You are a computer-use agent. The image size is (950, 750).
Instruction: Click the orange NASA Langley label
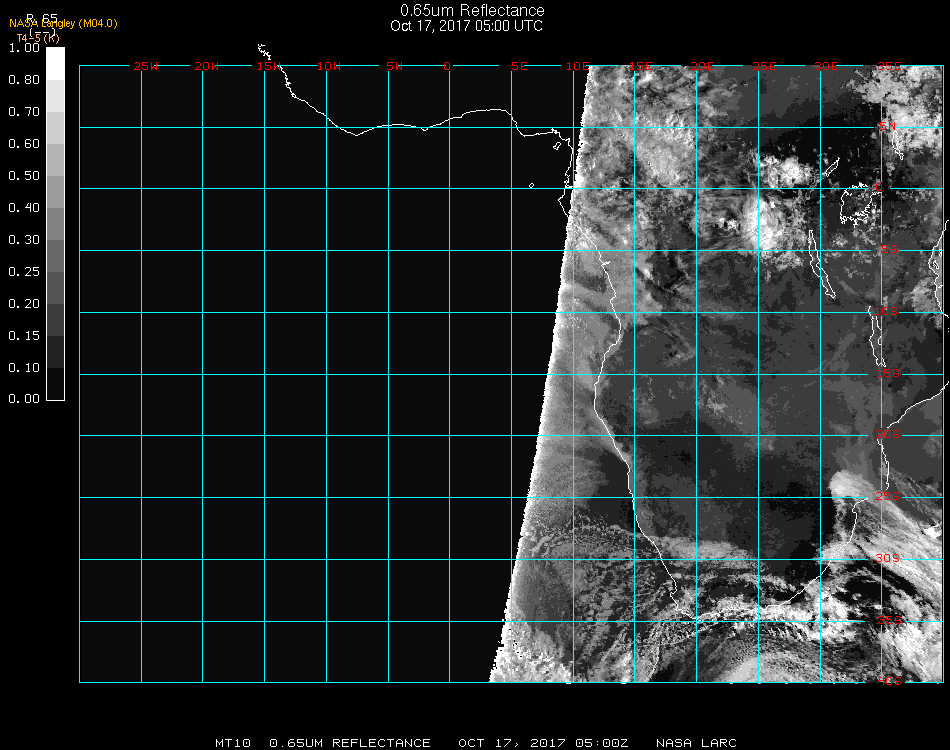pos(63,24)
